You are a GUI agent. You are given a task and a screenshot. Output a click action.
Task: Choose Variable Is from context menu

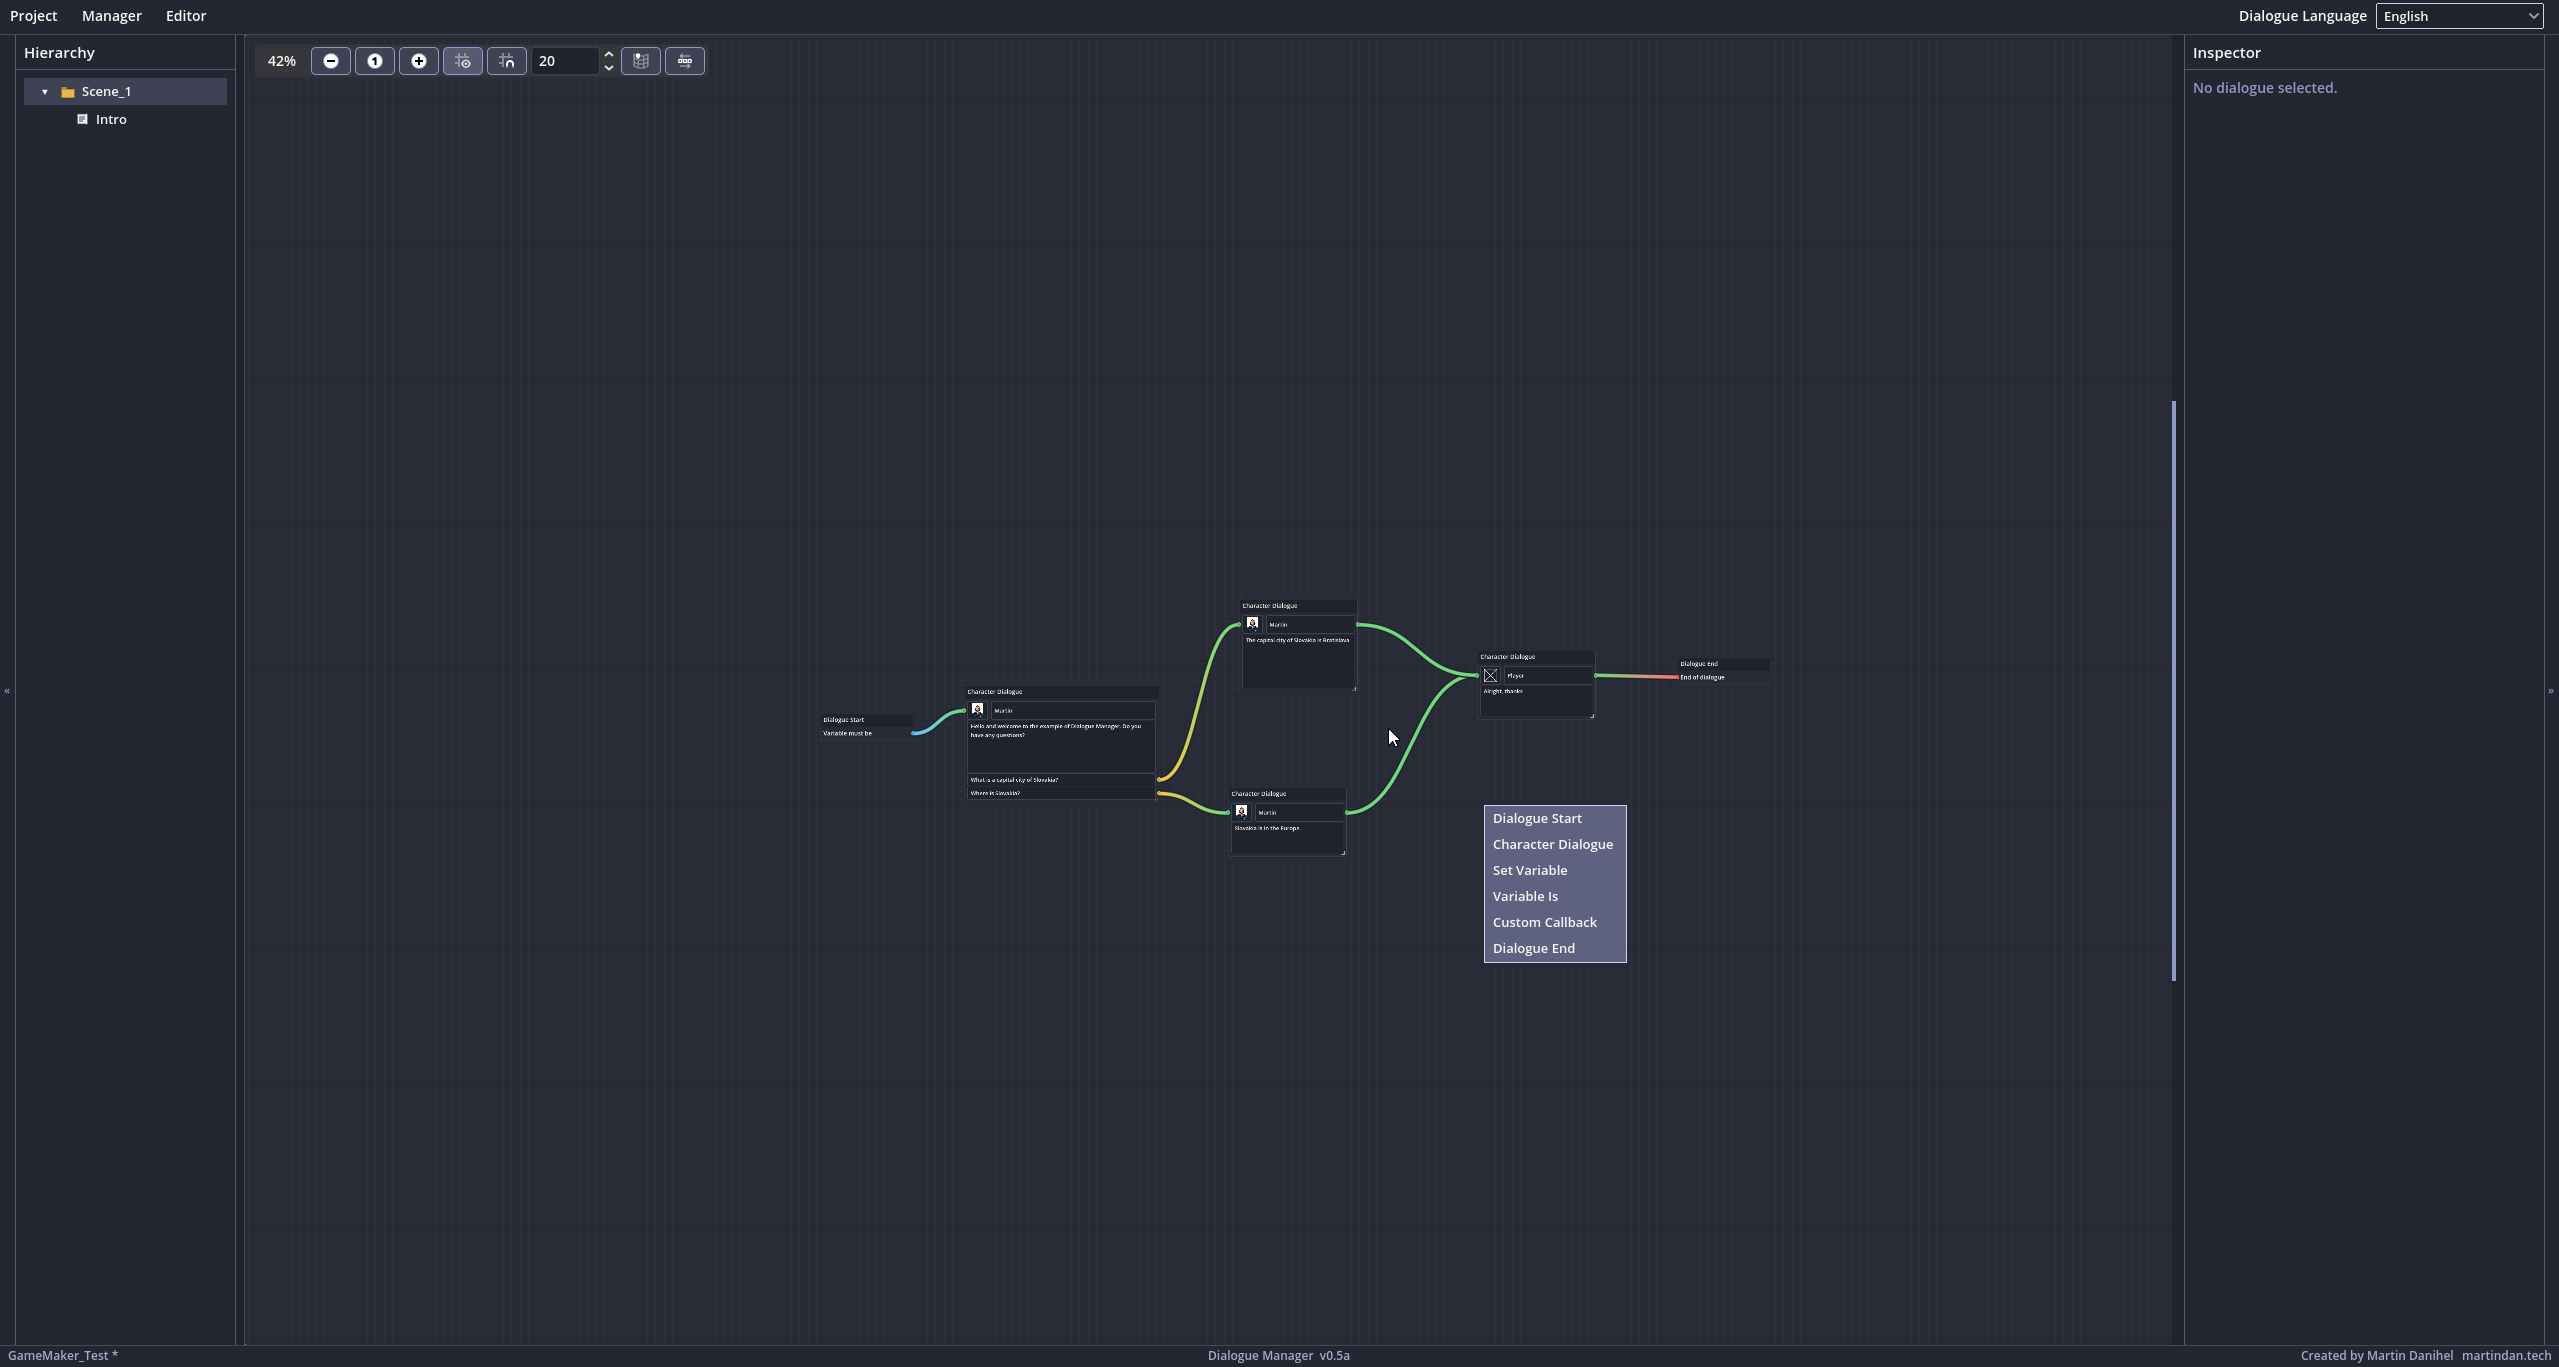click(1555, 897)
